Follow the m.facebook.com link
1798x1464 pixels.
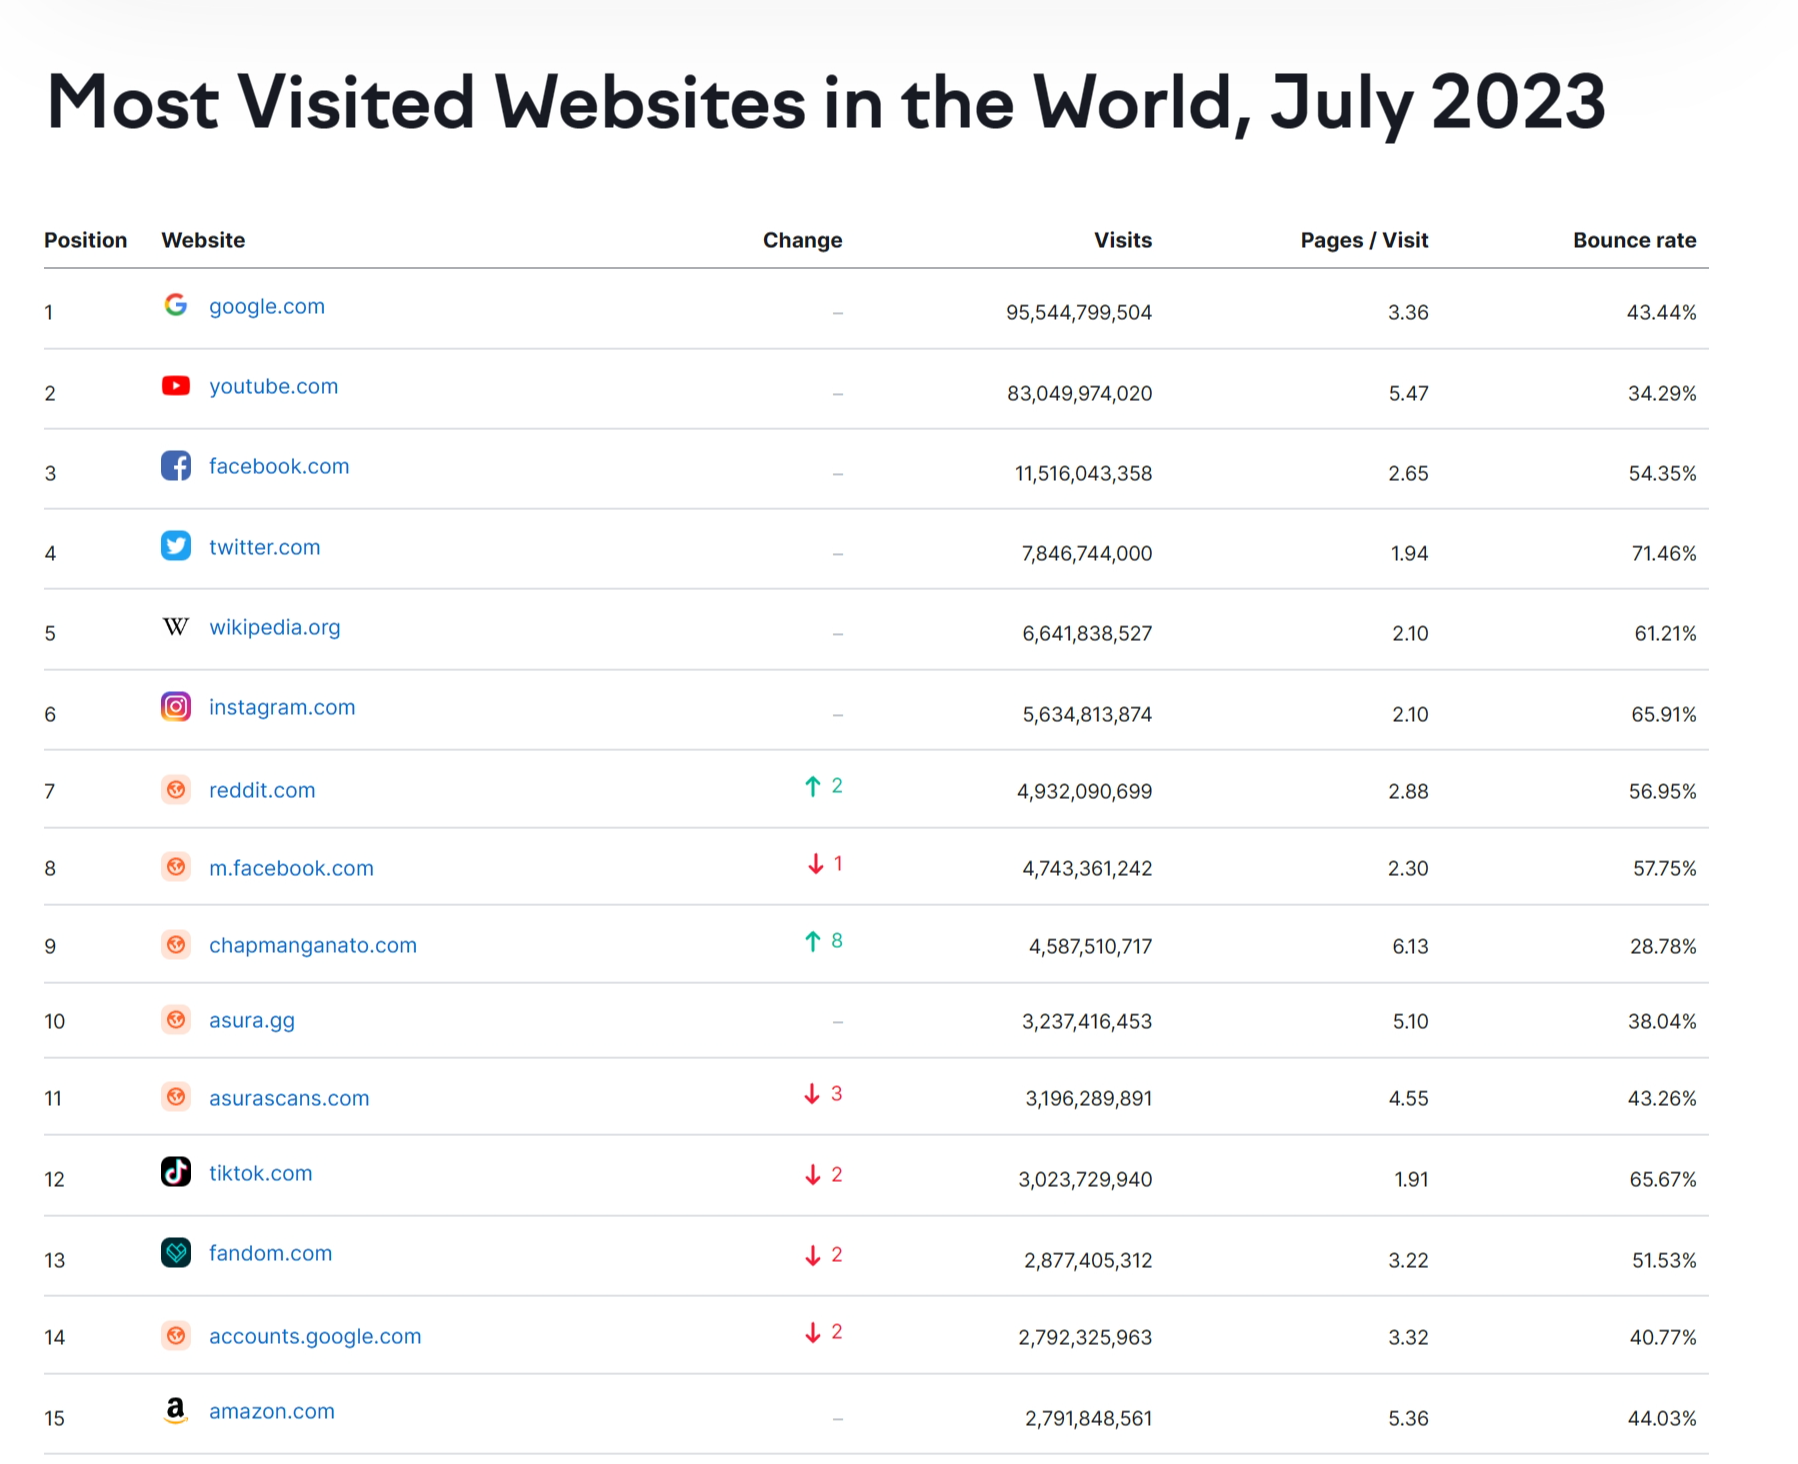(291, 868)
